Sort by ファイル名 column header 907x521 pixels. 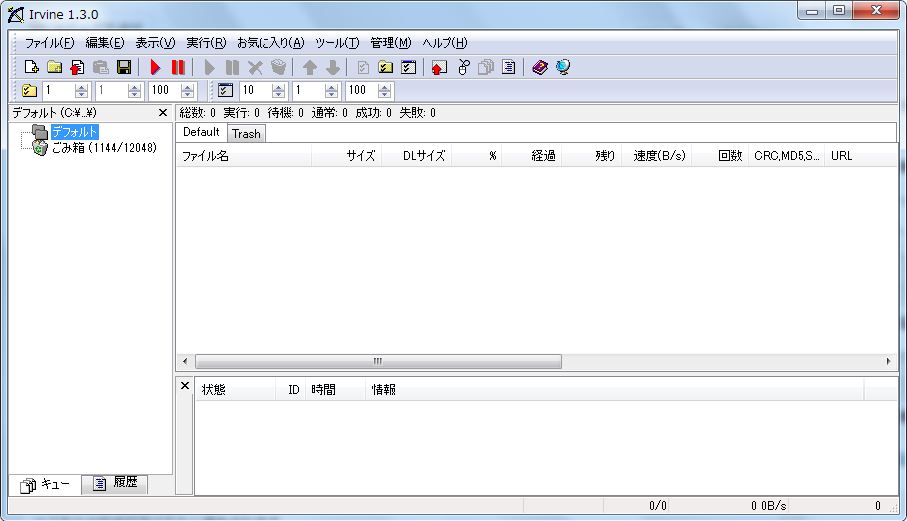tap(244, 156)
